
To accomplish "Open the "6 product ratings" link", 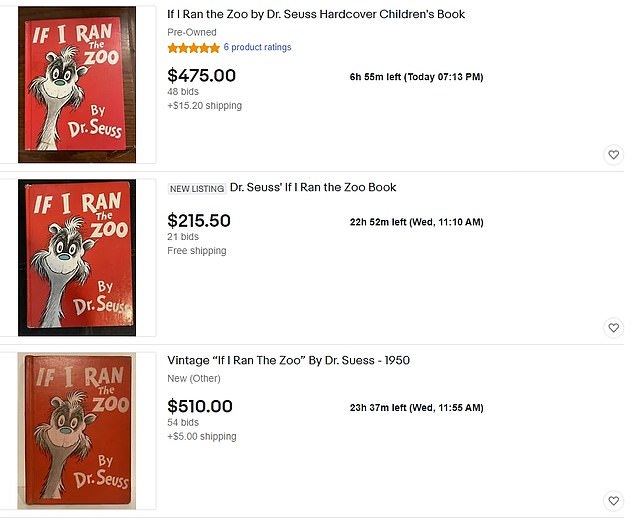I will [257, 48].
